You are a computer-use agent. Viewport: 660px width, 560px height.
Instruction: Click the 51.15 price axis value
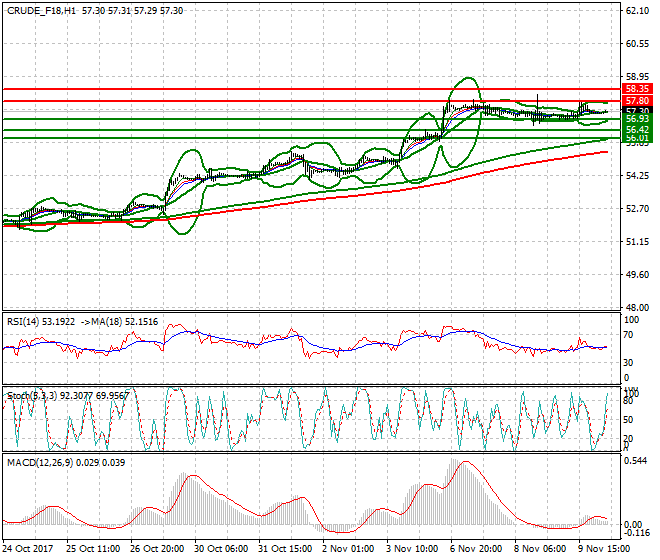coord(637,242)
